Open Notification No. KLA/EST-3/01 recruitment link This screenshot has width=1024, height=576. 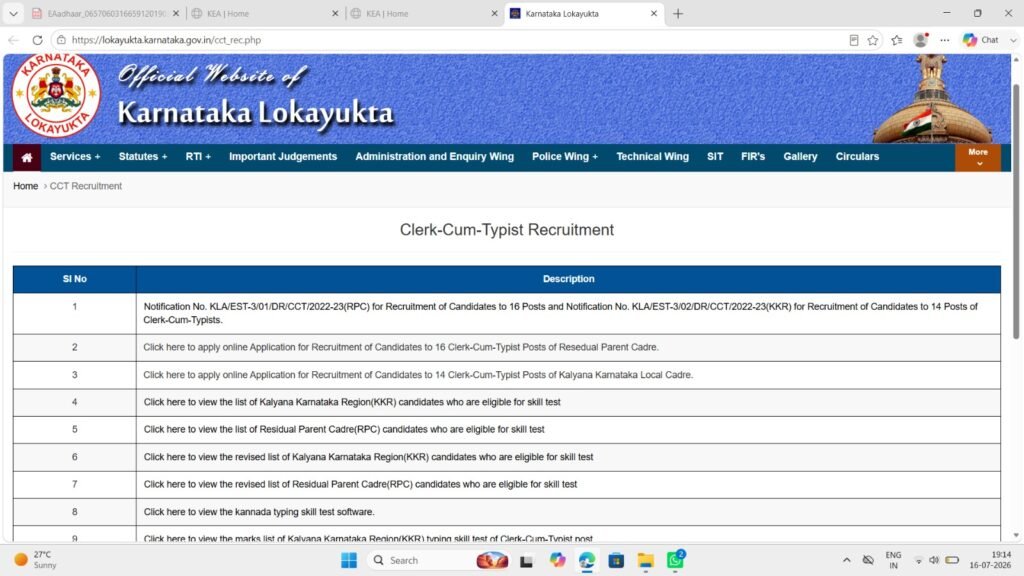pyautogui.click(x=560, y=313)
